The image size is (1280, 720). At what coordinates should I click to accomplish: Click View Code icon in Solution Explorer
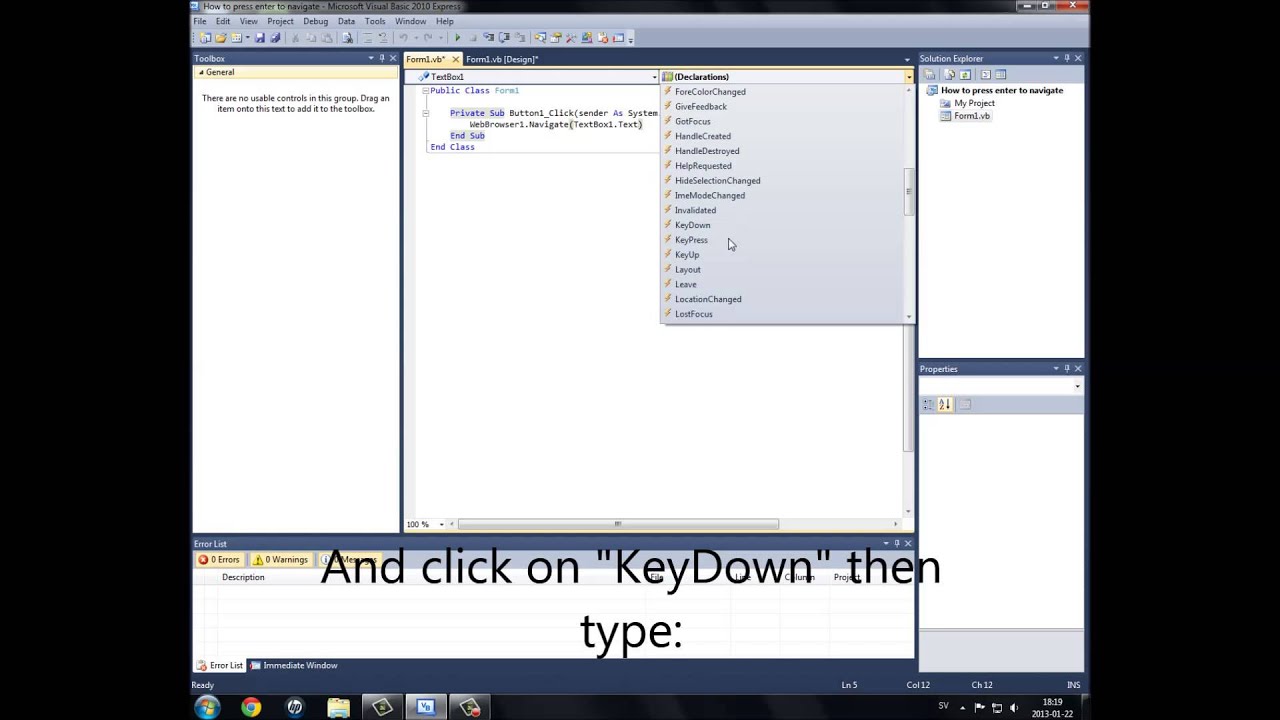985,75
